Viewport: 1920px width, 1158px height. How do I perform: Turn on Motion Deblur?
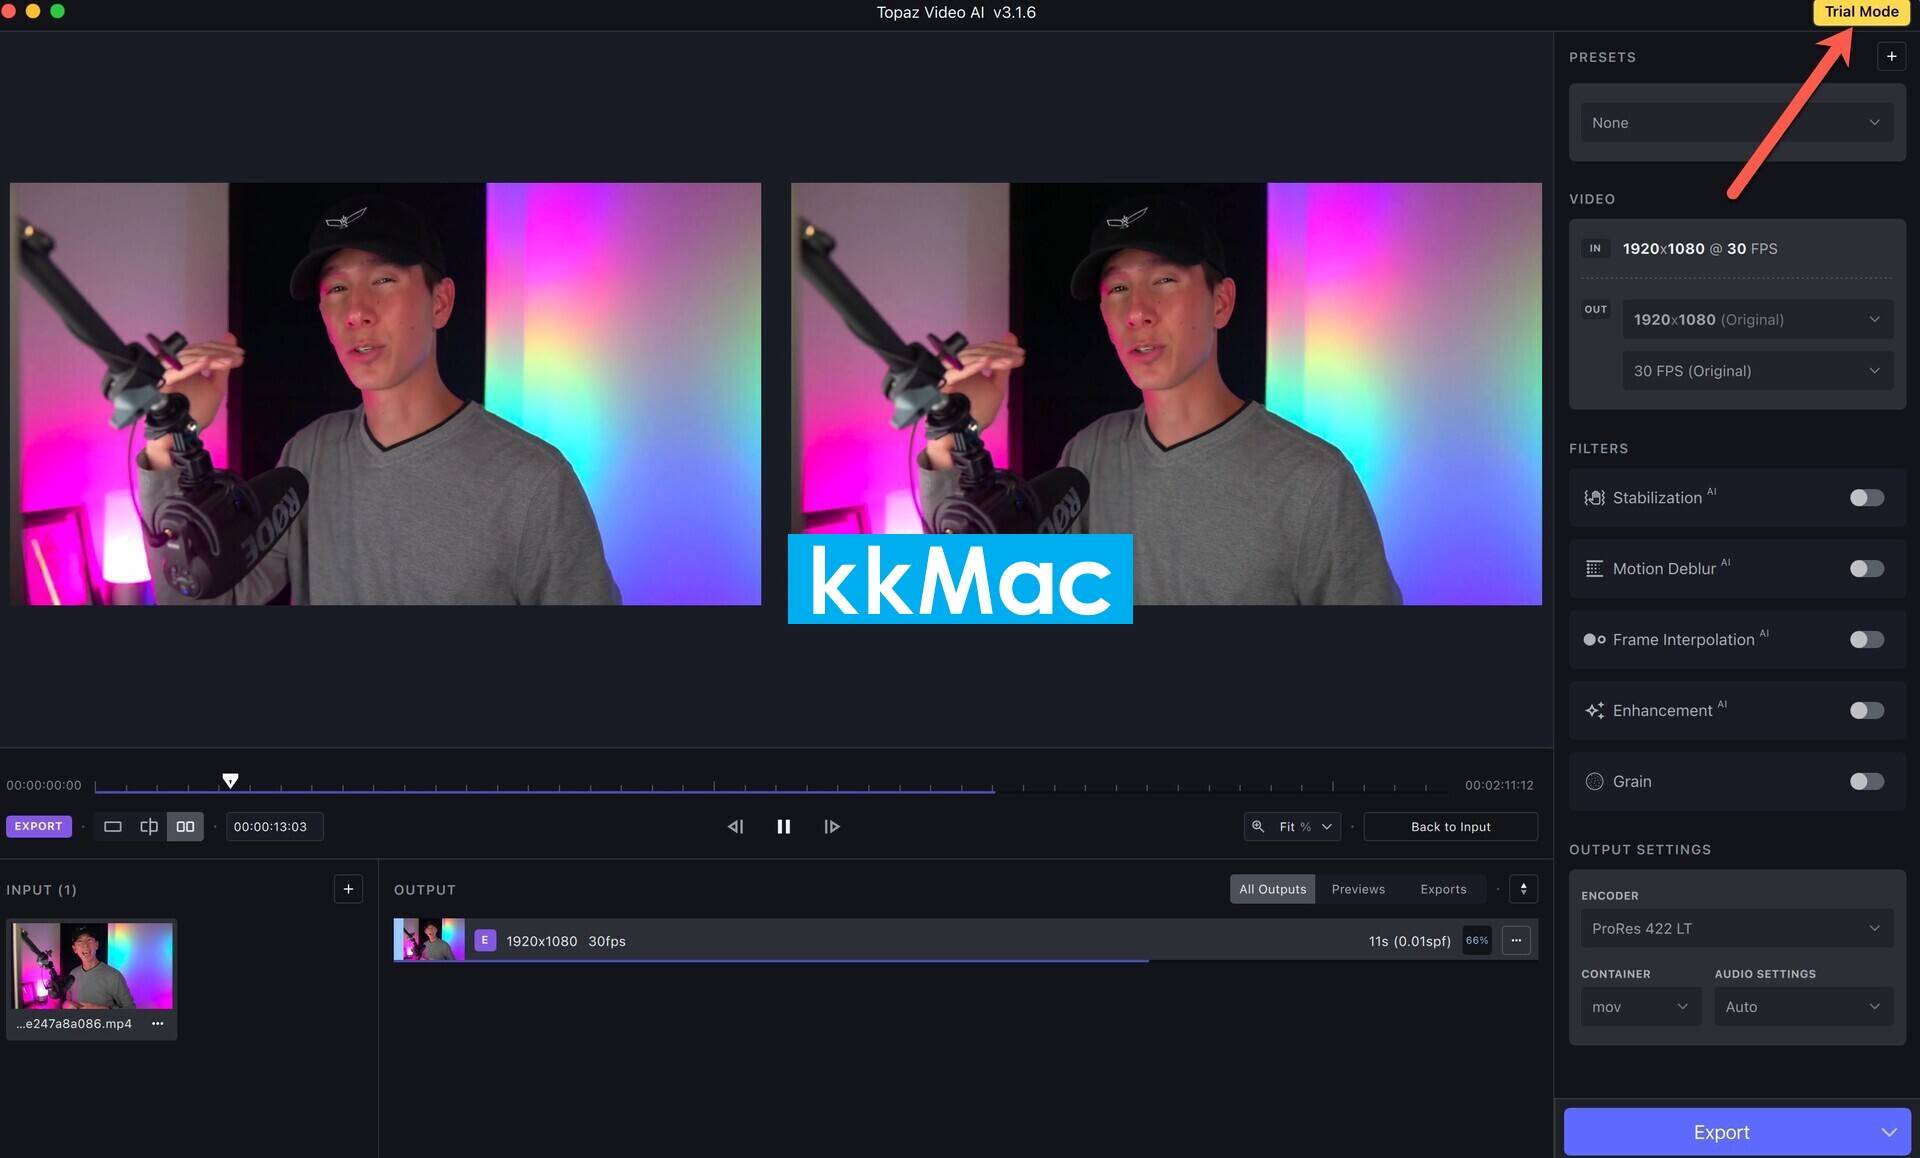[x=1866, y=569]
